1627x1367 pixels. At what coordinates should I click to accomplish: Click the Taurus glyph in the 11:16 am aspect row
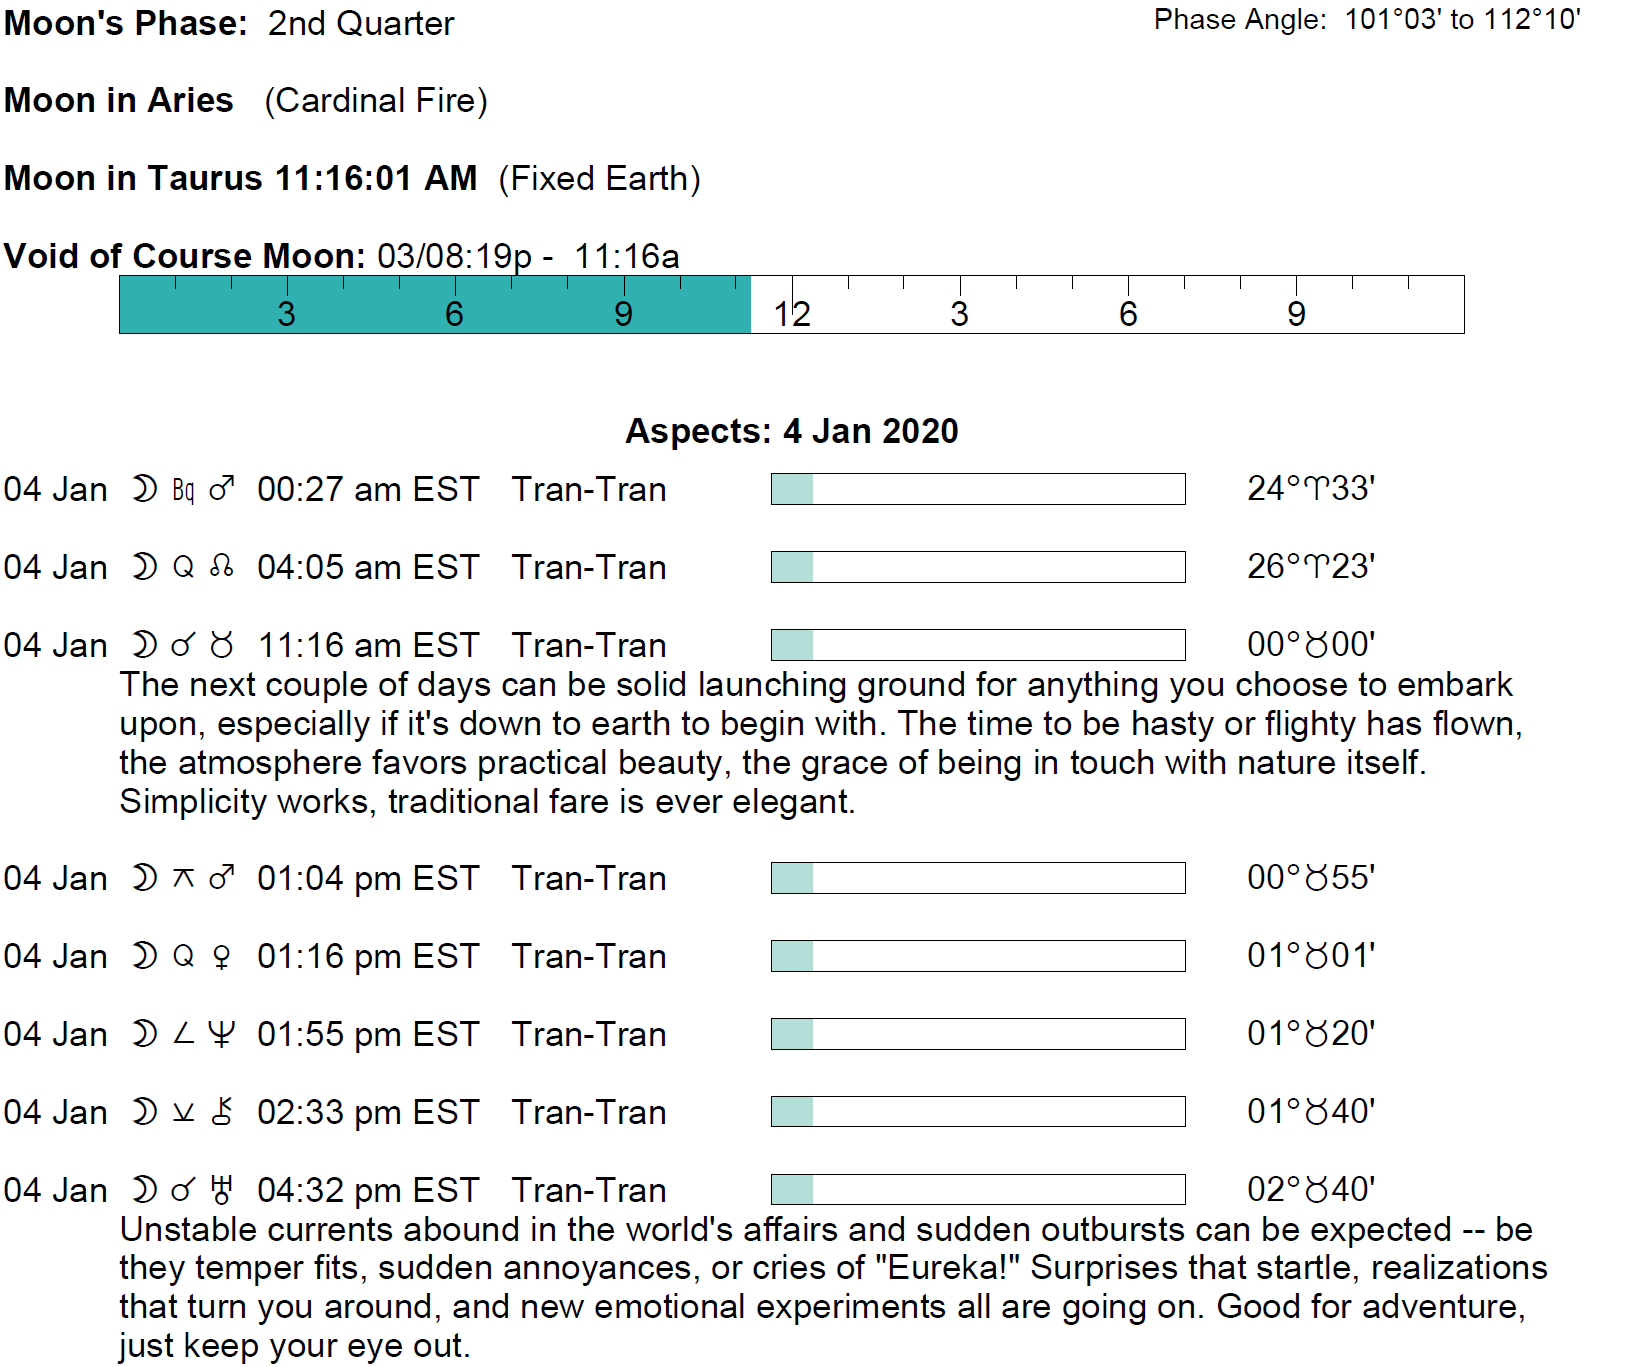222,646
